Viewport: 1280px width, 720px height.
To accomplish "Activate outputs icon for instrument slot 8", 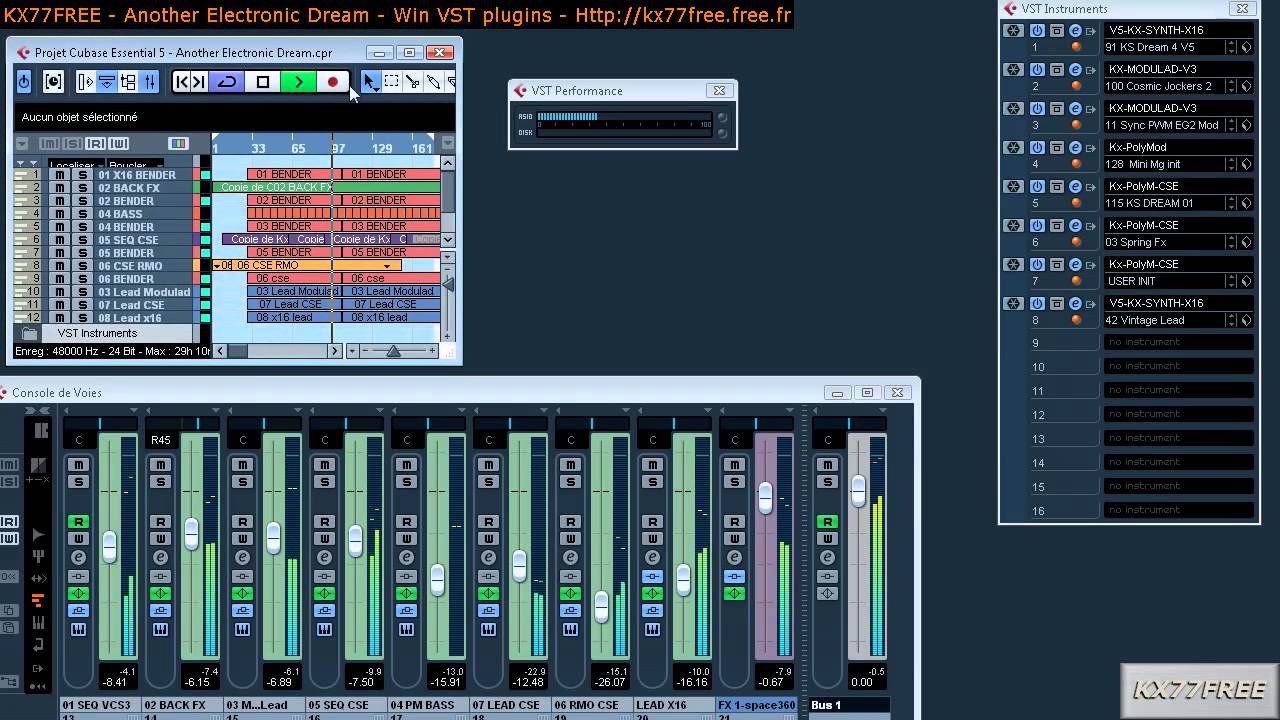I will 1091,304.
